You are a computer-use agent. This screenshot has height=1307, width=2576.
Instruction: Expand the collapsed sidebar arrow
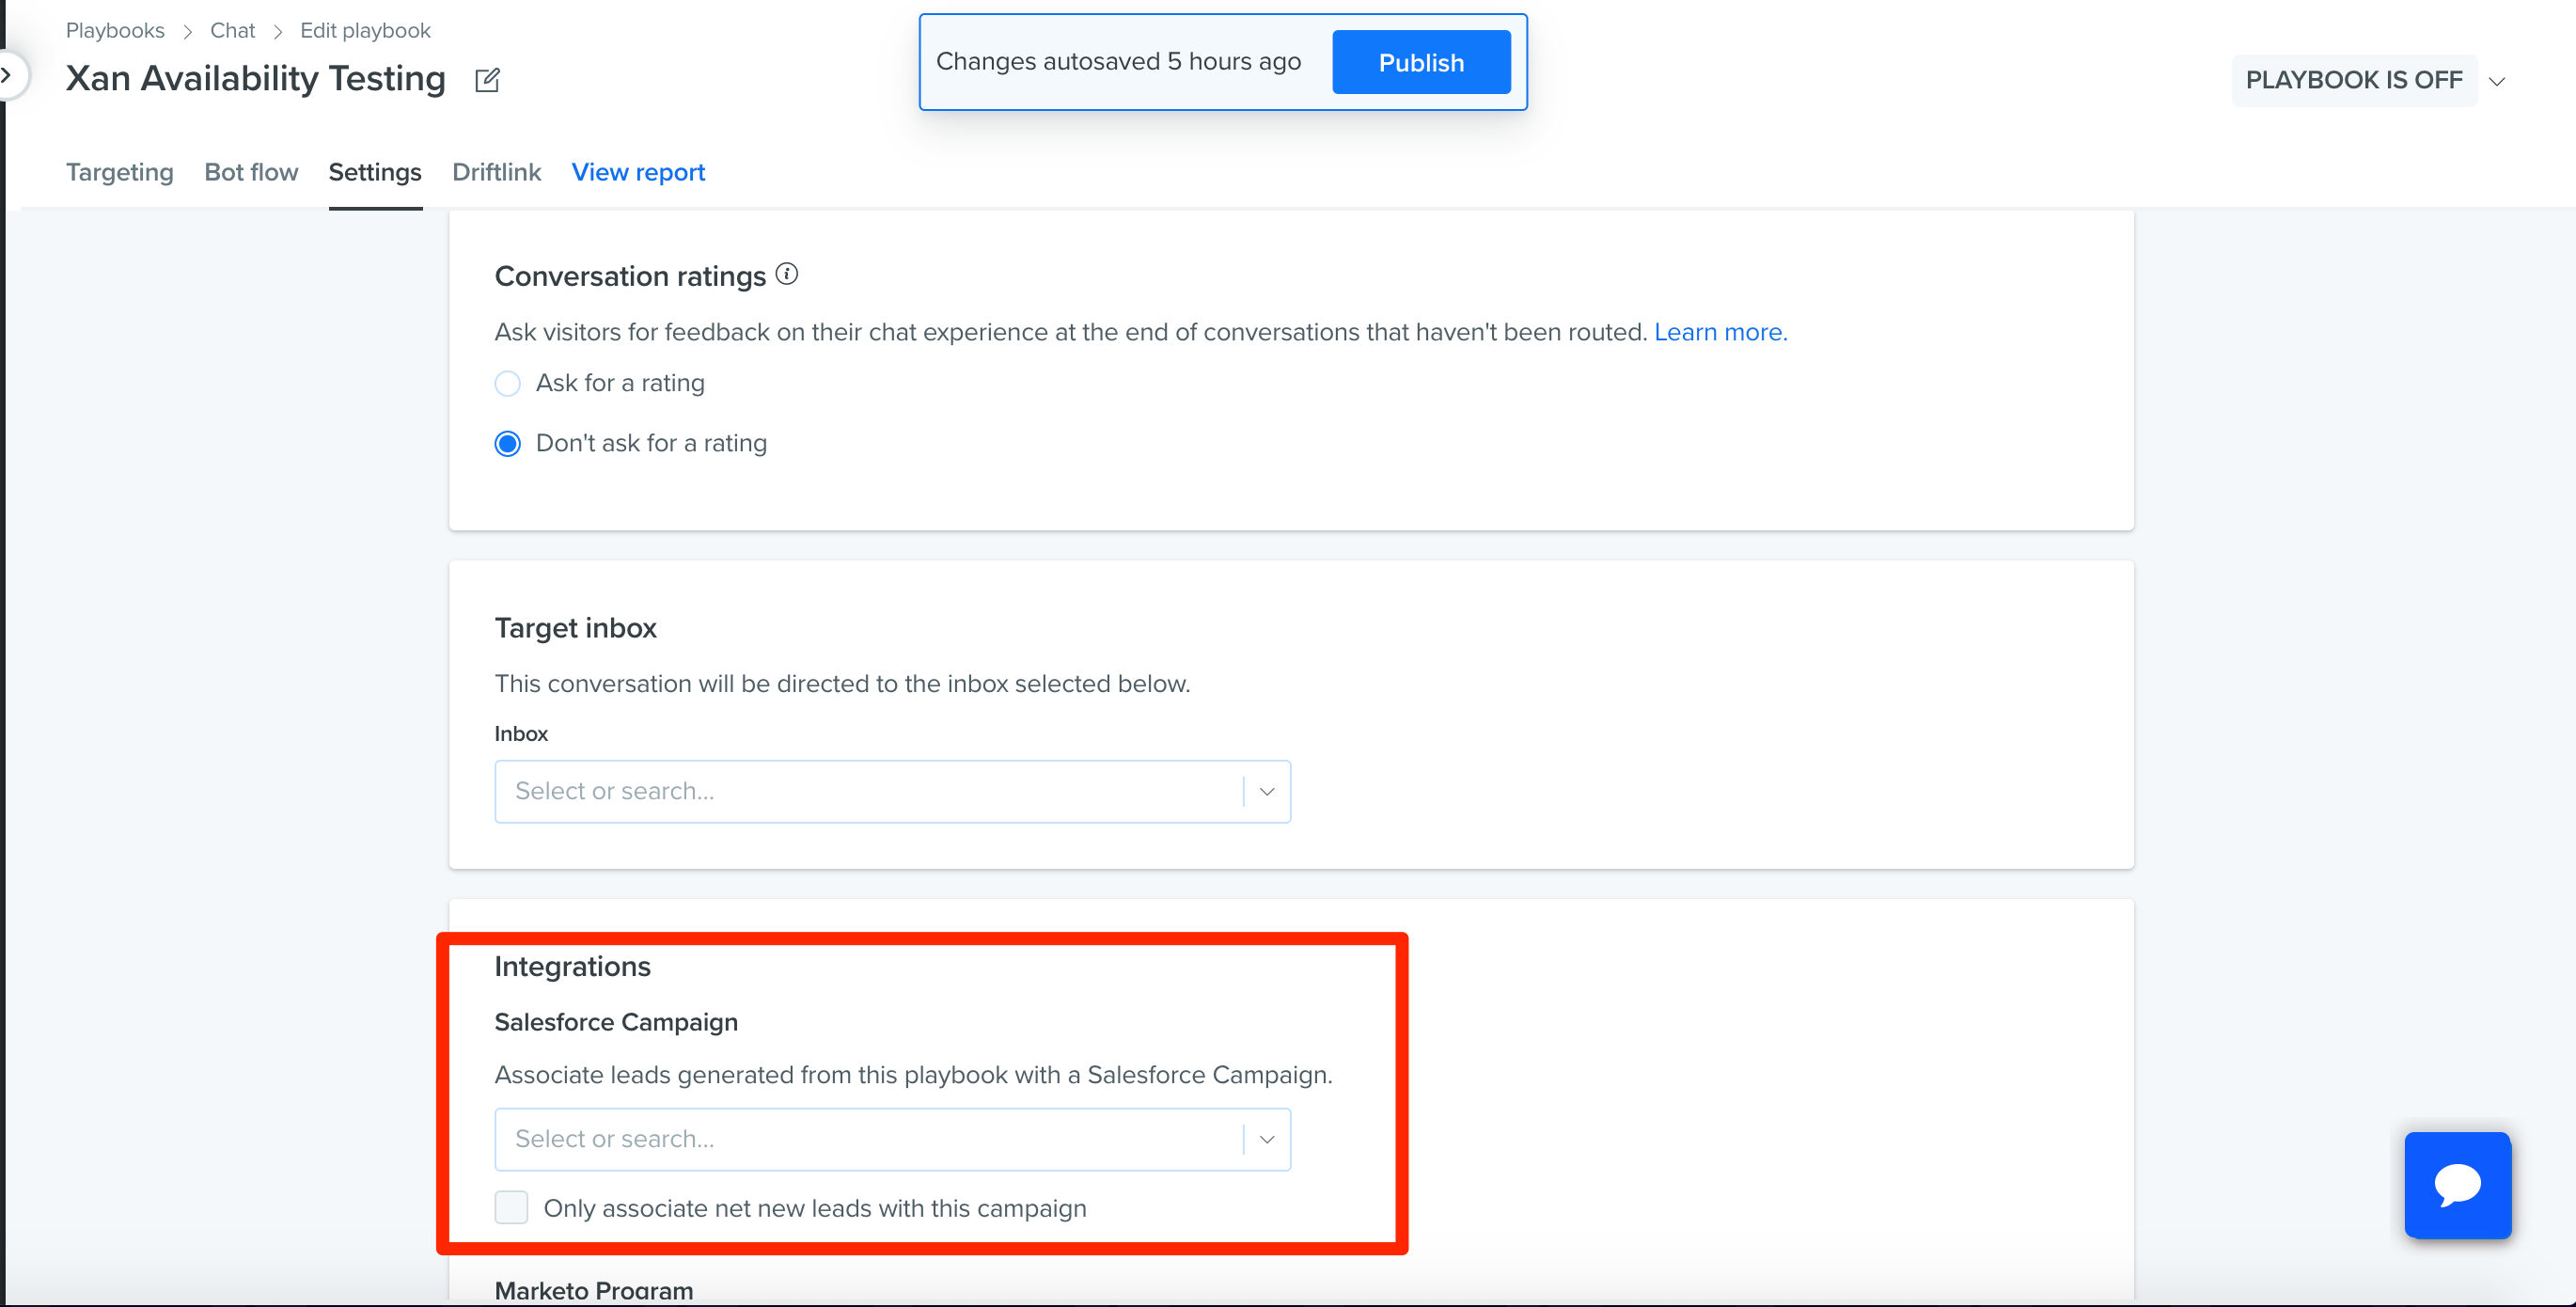pyautogui.click(x=8, y=75)
